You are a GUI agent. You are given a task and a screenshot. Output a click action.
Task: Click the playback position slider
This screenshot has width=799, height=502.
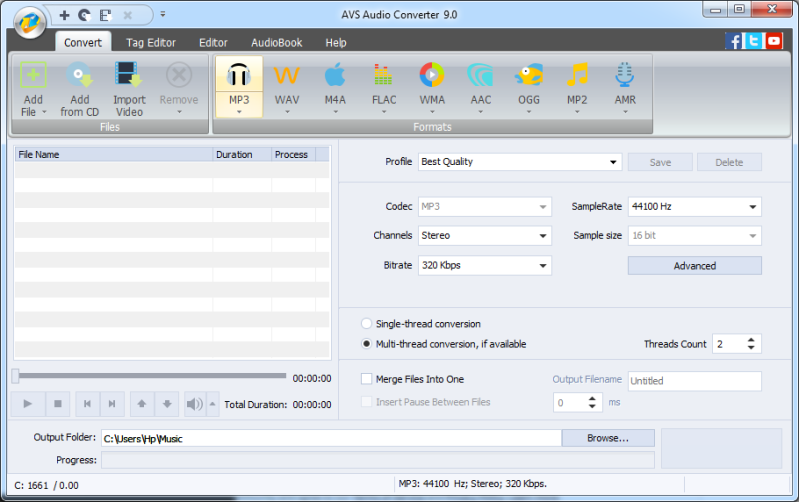pos(150,376)
